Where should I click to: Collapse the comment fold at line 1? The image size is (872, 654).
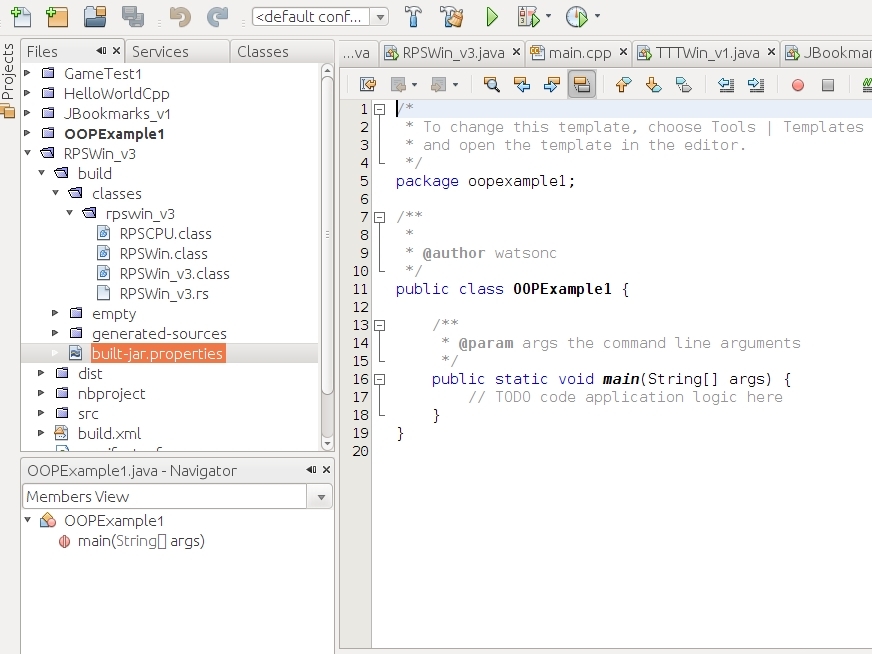[379, 110]
